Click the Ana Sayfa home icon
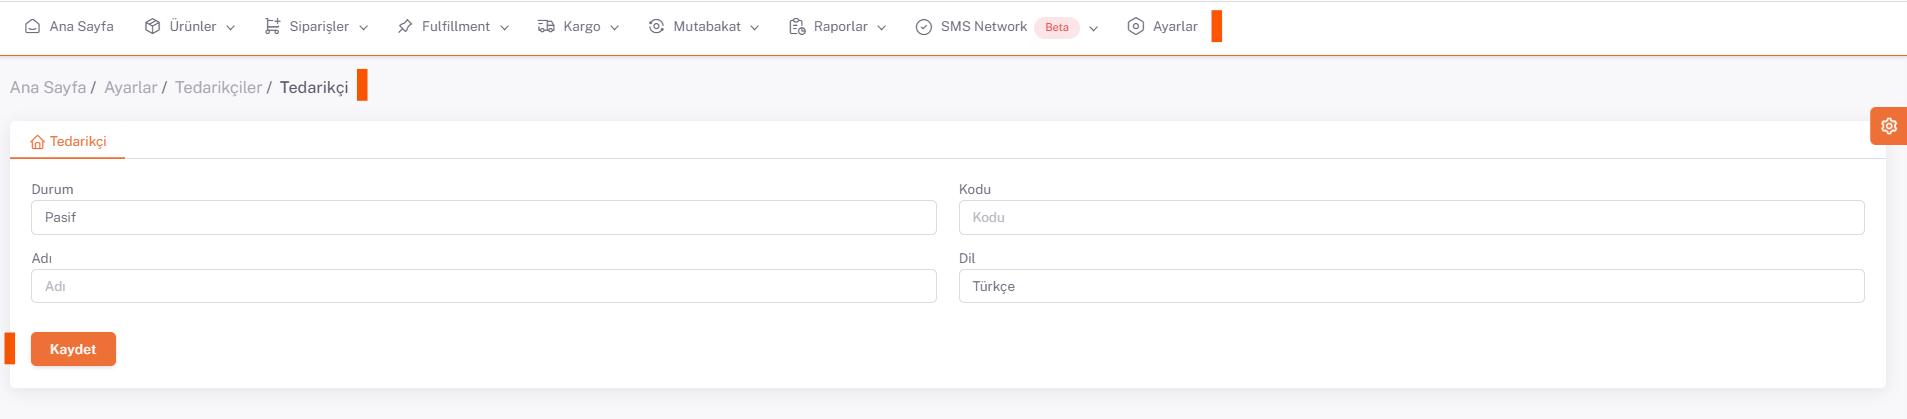Screen dimensions: 1907x419 pos(32,27)
